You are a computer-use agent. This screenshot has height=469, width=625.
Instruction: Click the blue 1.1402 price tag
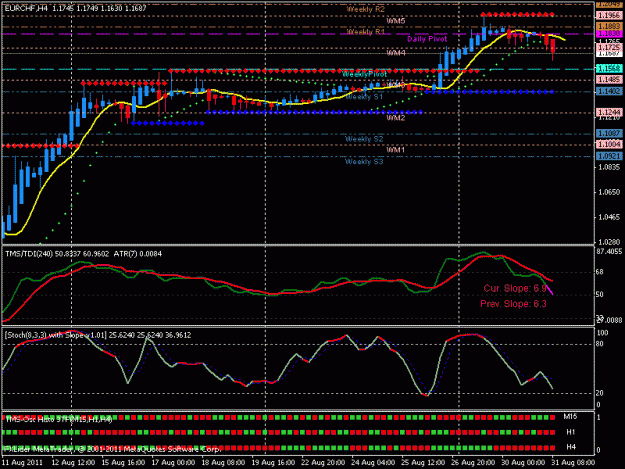(609, 91)
